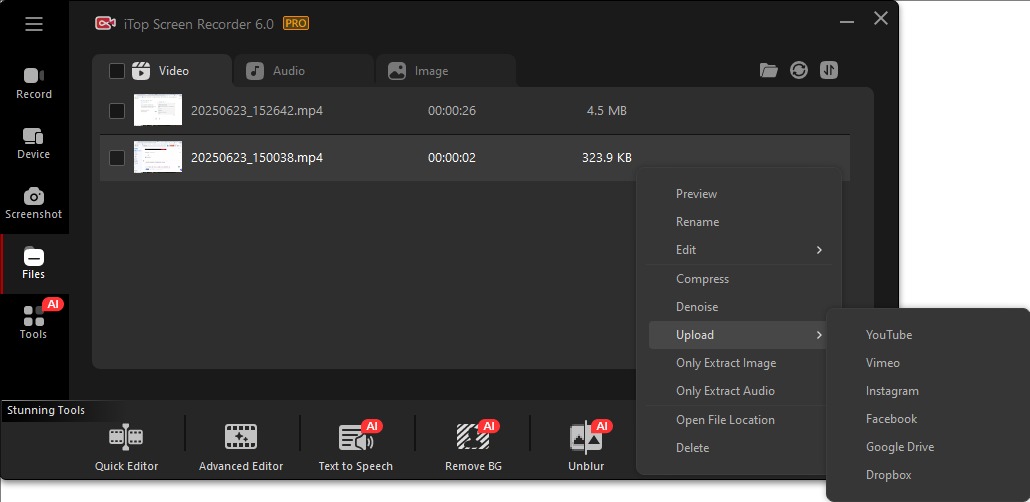Launch the Quick Editor tool
1030x502 pixels.
click(126, 448)
